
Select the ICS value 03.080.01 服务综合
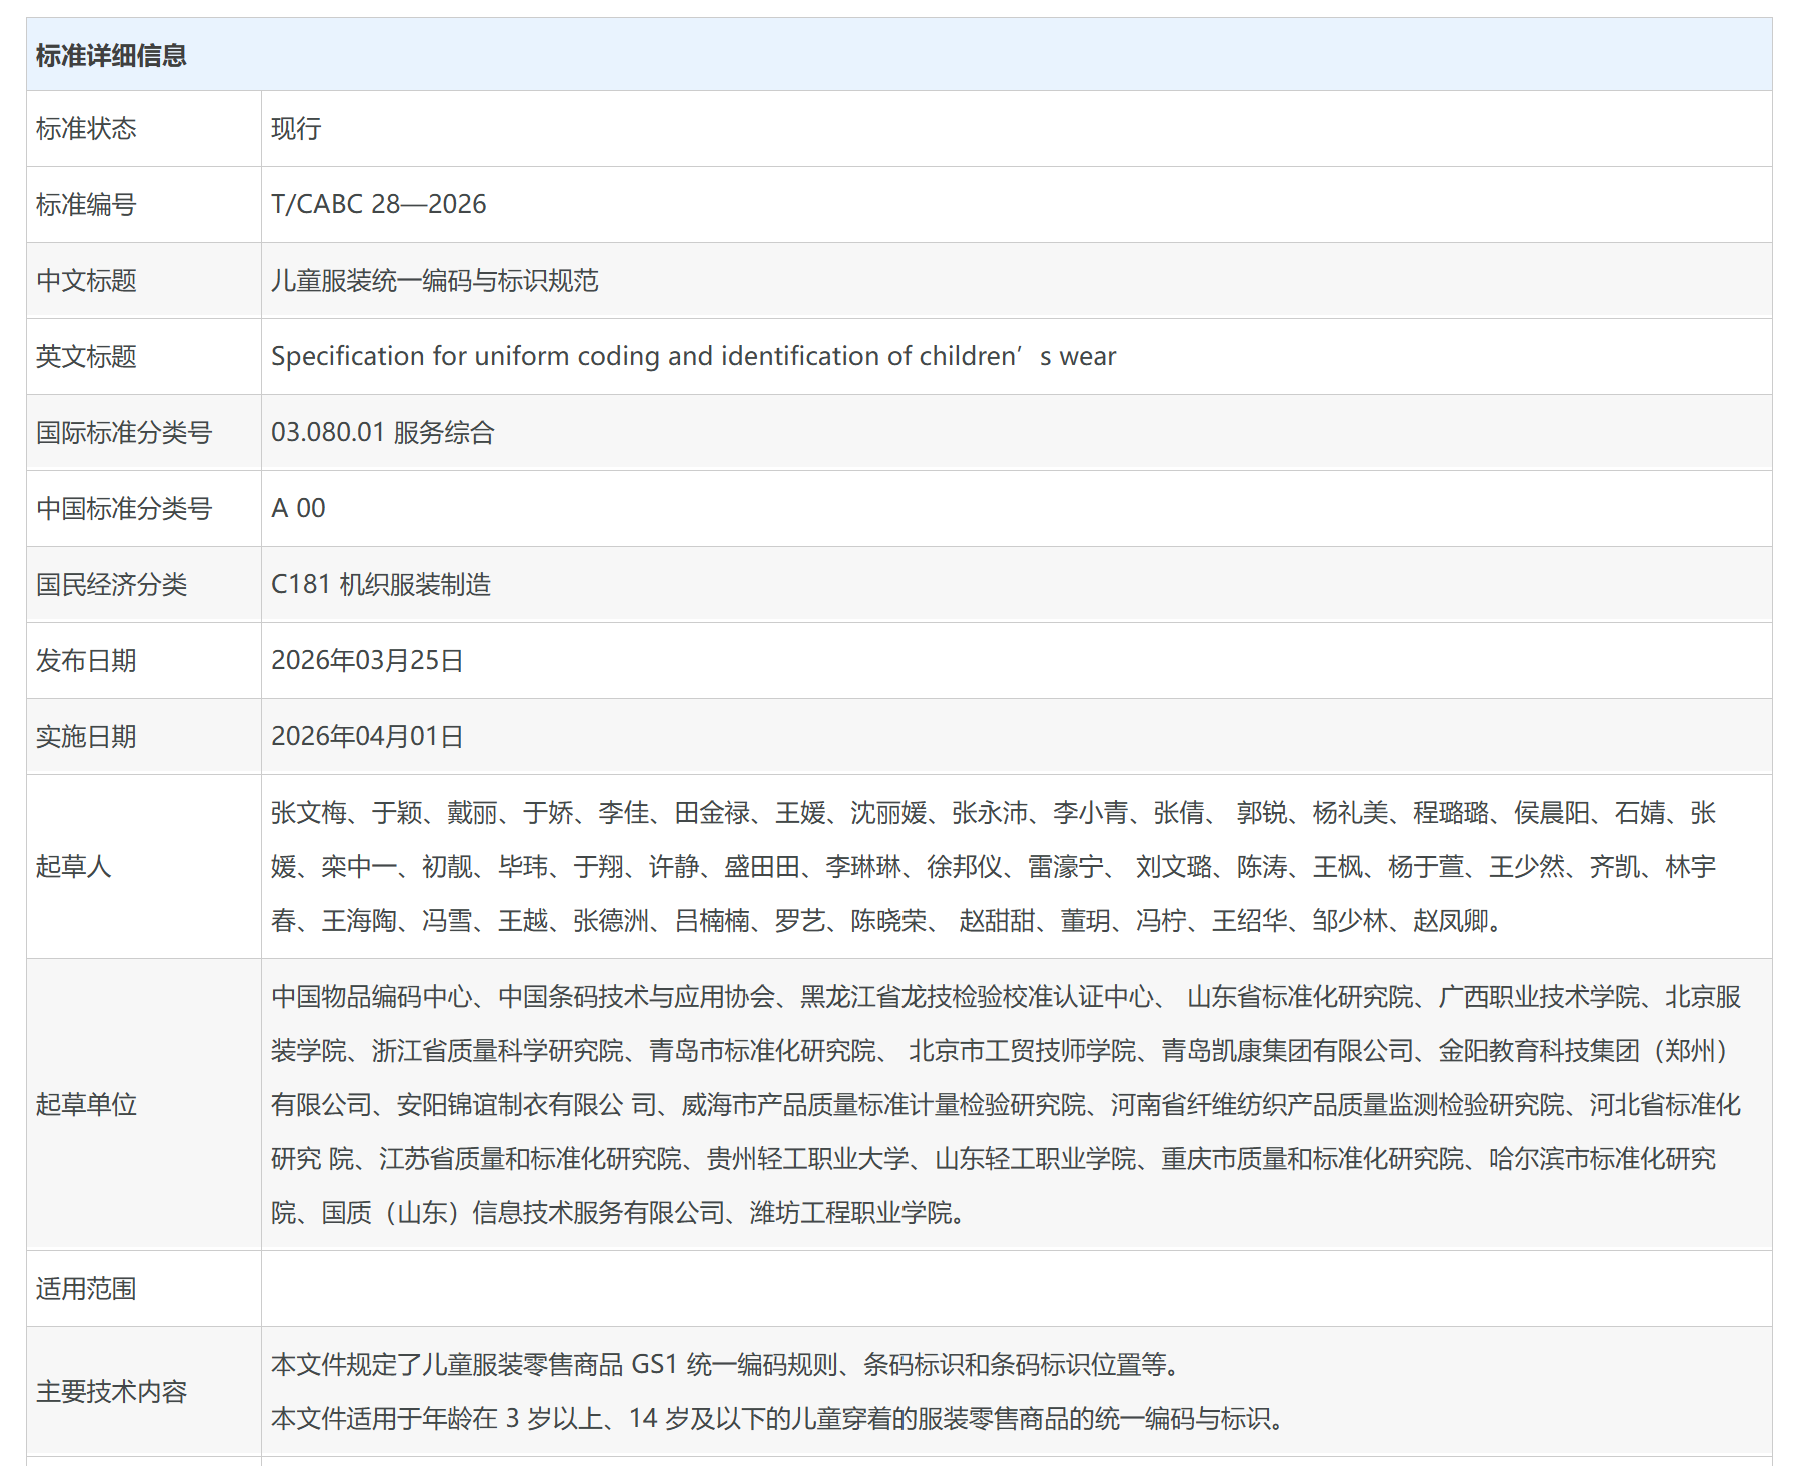pyautogui.click(x=382, y=433)
